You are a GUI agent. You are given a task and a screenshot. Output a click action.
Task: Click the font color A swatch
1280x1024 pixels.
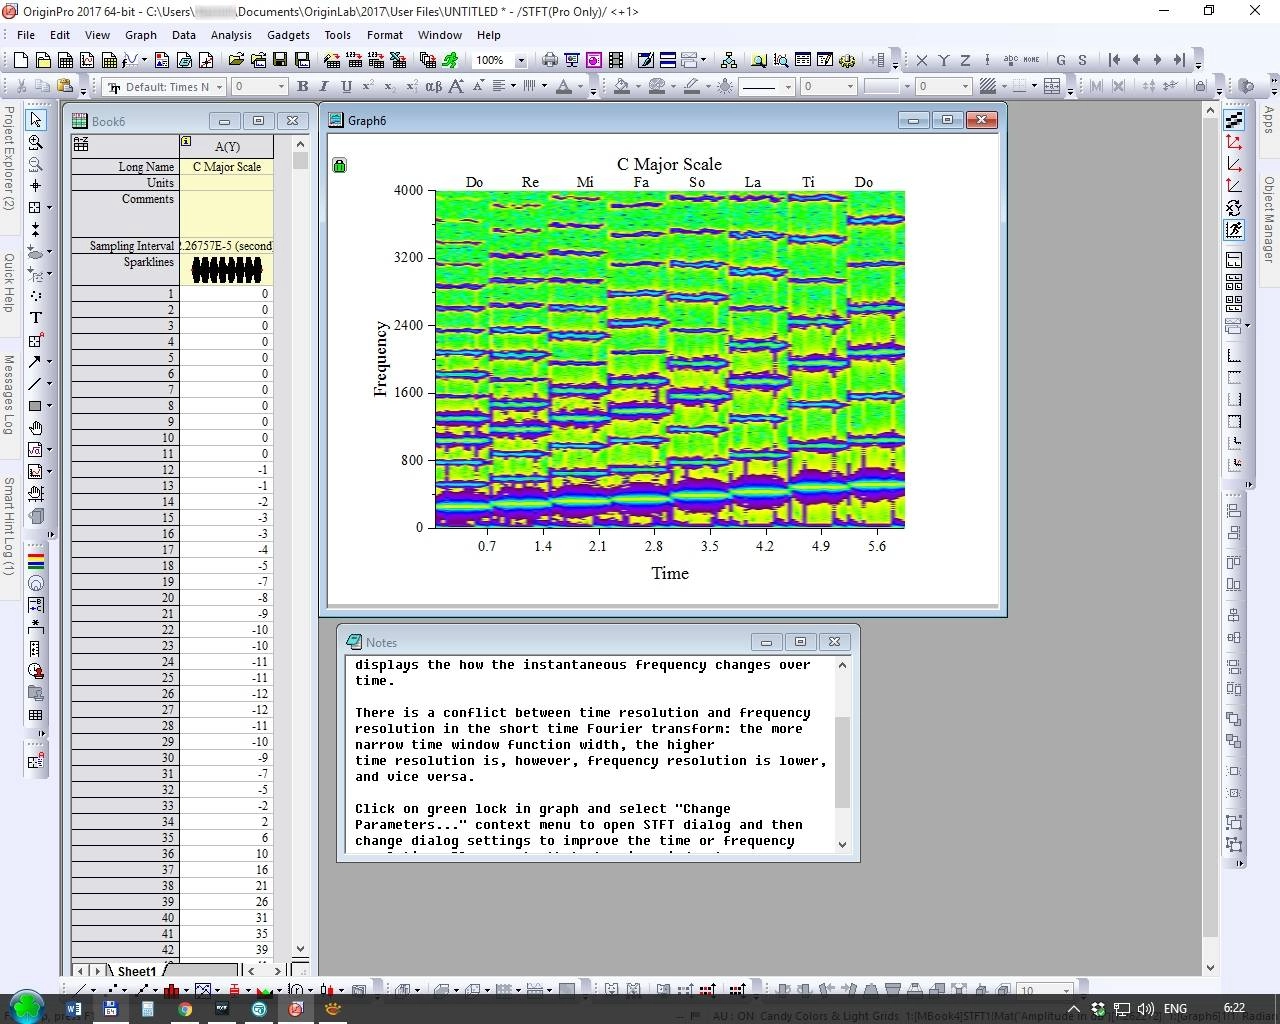pyautogui.click(x=564, y=87)
